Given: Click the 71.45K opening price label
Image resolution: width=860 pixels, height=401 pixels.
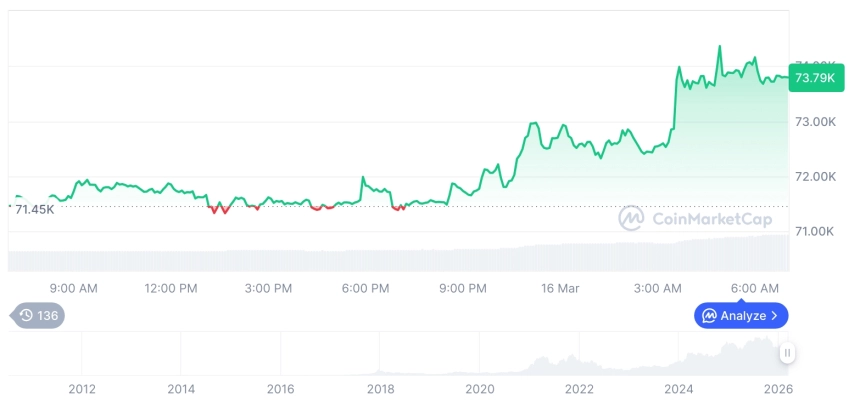Looking at the screenshot, I should coord(34,209).
